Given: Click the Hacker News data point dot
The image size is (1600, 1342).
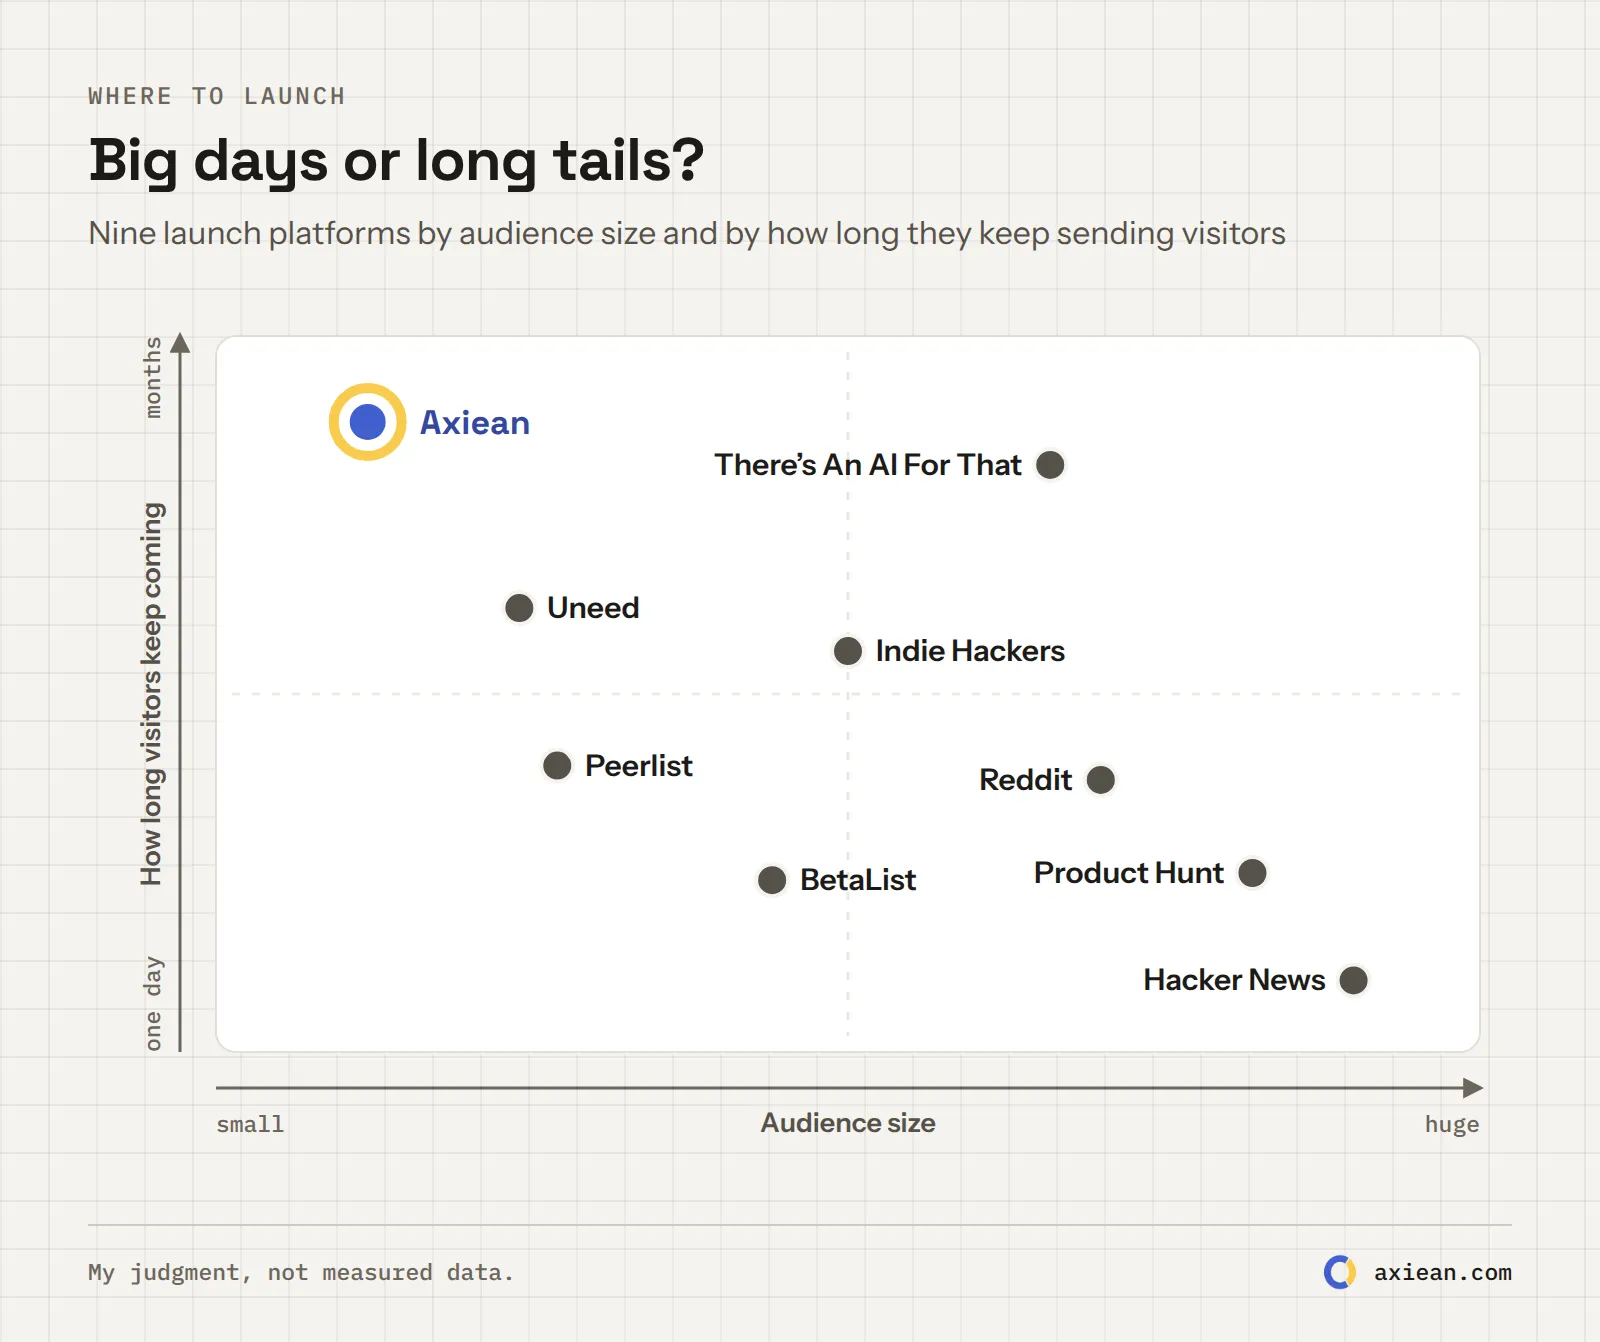Looking at the screenshot, I should (1354, 980).
